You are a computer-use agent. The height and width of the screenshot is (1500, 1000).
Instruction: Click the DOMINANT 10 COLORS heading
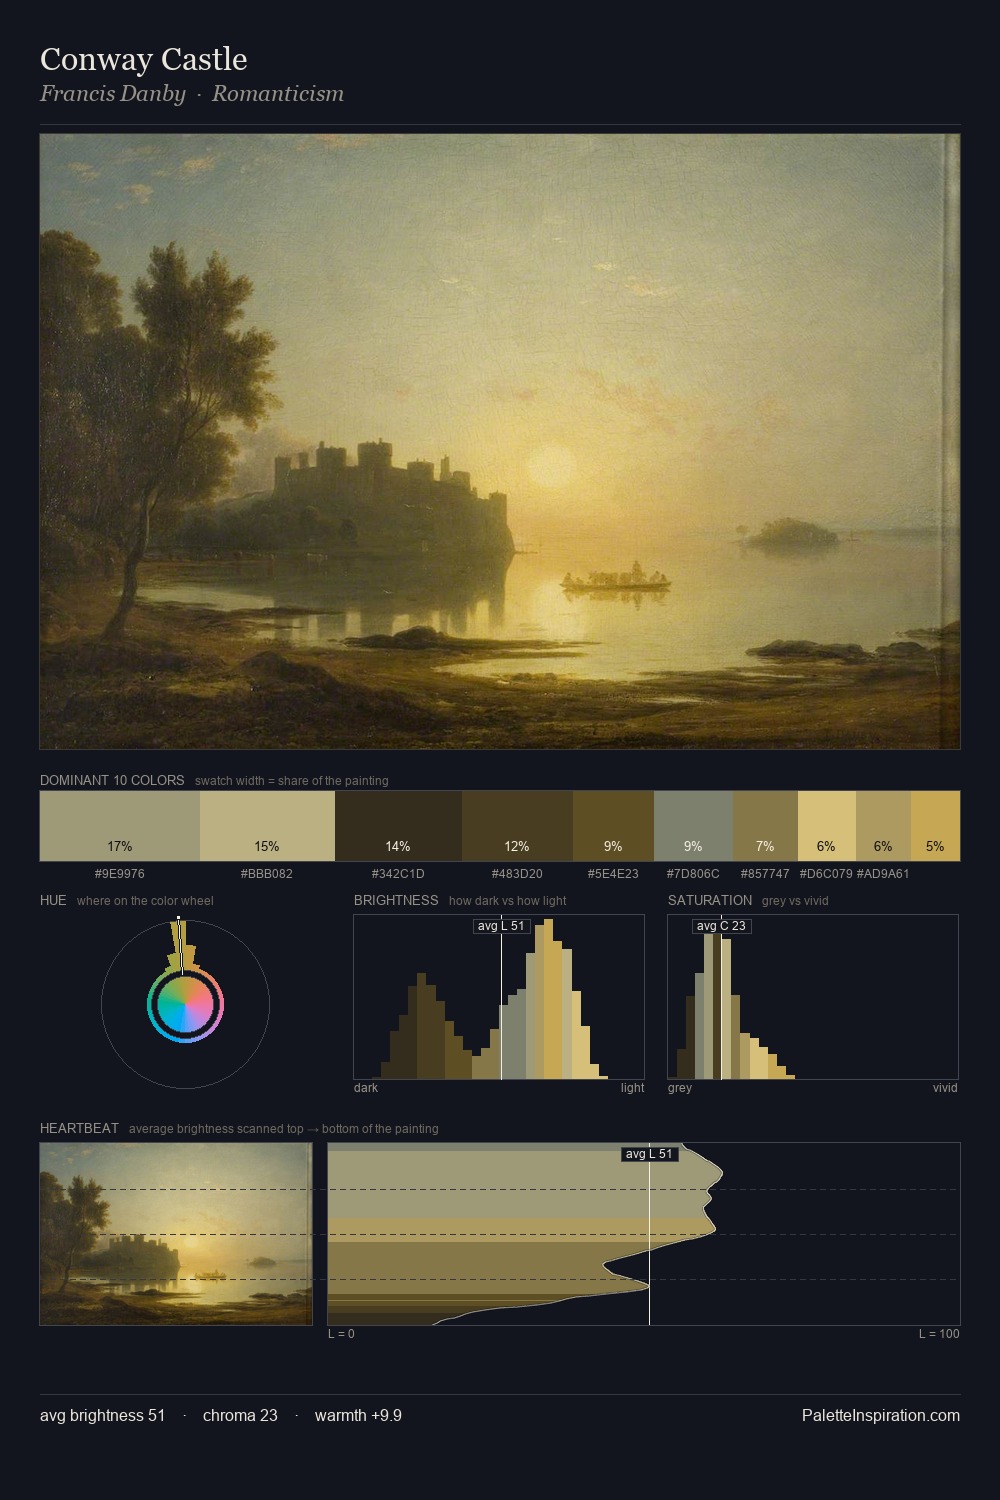pos(112,780)
